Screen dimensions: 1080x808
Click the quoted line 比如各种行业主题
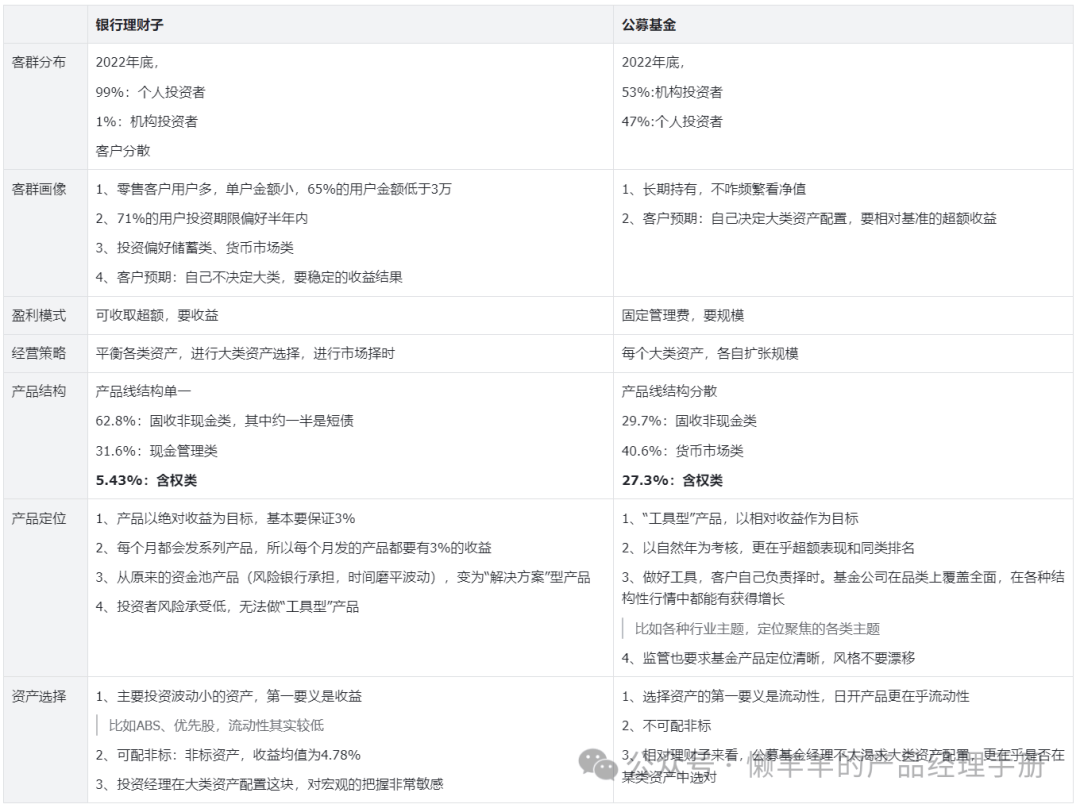tap(757, 629)
